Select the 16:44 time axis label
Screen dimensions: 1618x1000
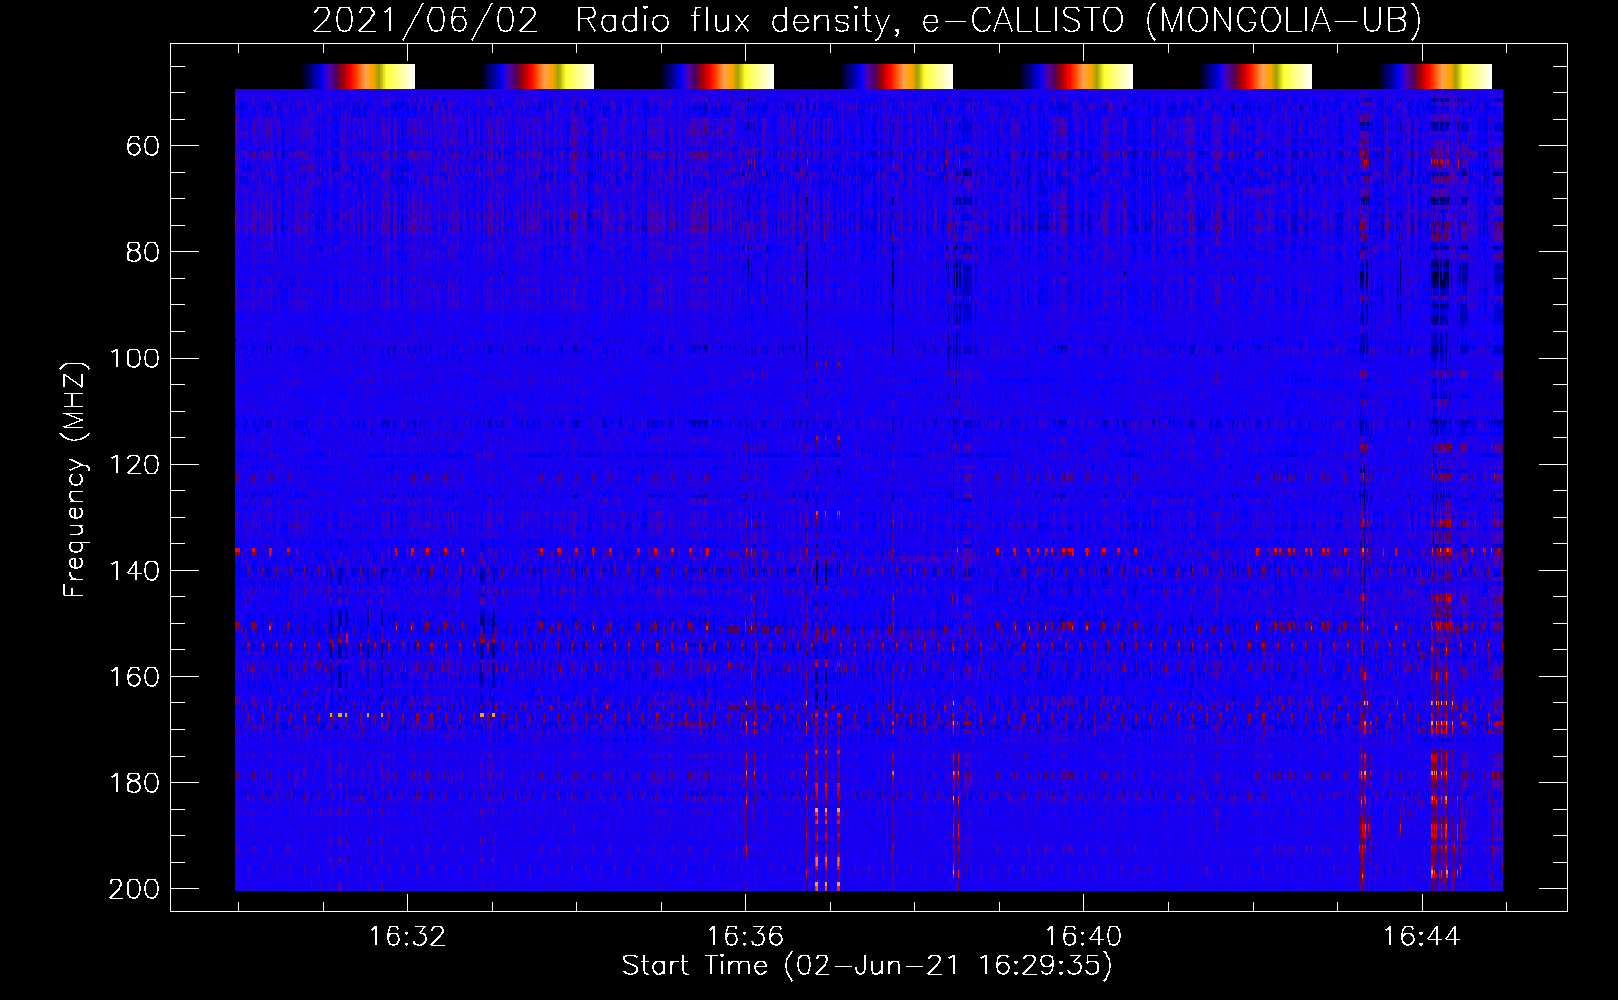[x=1421, y=937]
